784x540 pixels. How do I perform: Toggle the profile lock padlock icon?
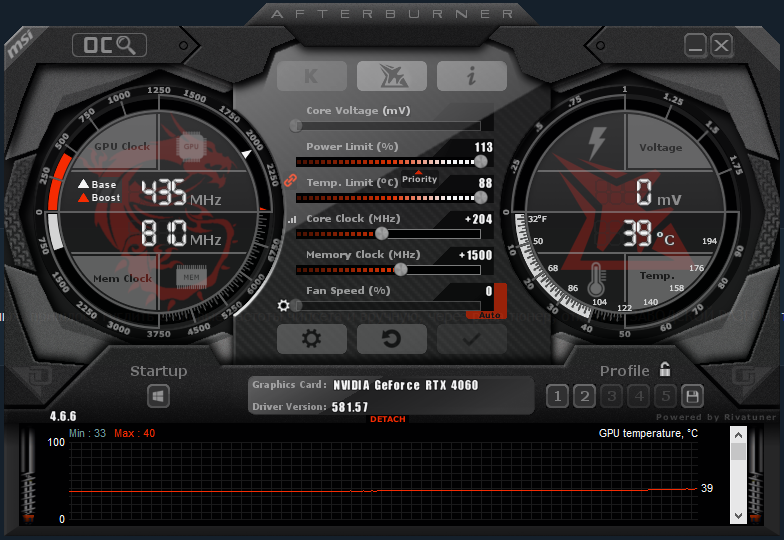click(664, 369)
